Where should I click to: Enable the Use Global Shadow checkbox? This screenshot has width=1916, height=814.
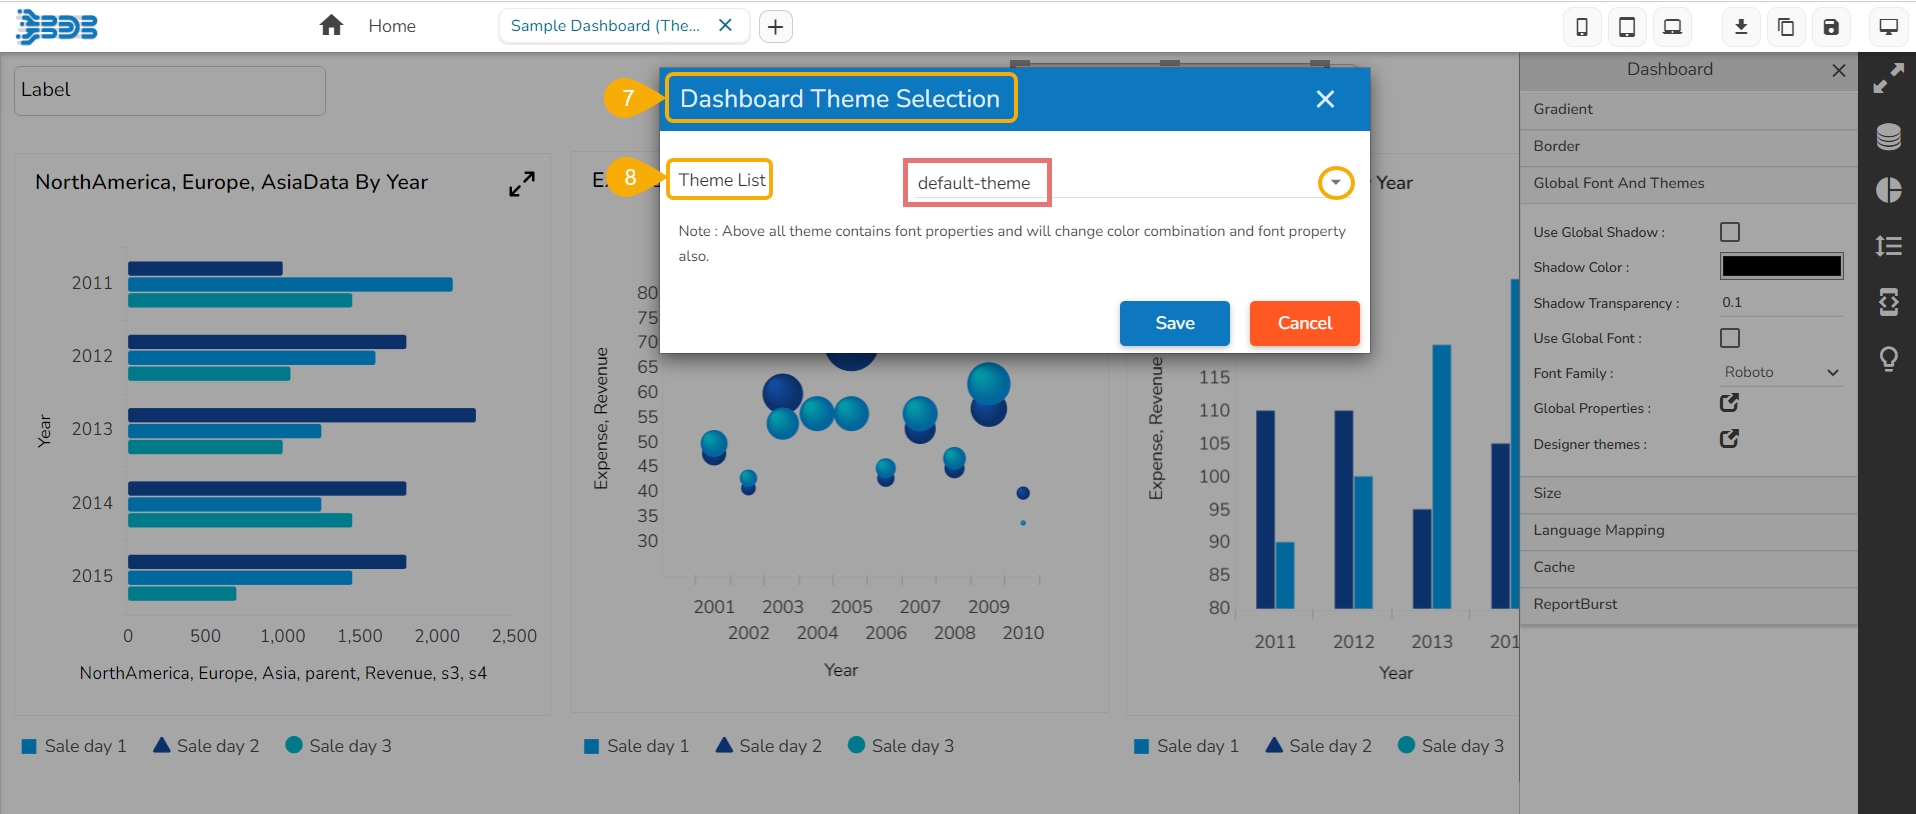point(1730,232)
